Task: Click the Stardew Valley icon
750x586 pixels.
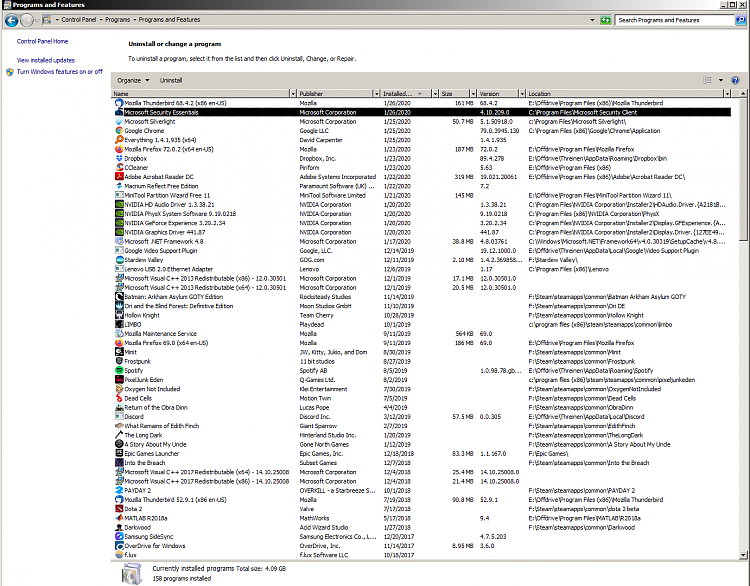Action: pyautogui.click(x=119, y=260)
